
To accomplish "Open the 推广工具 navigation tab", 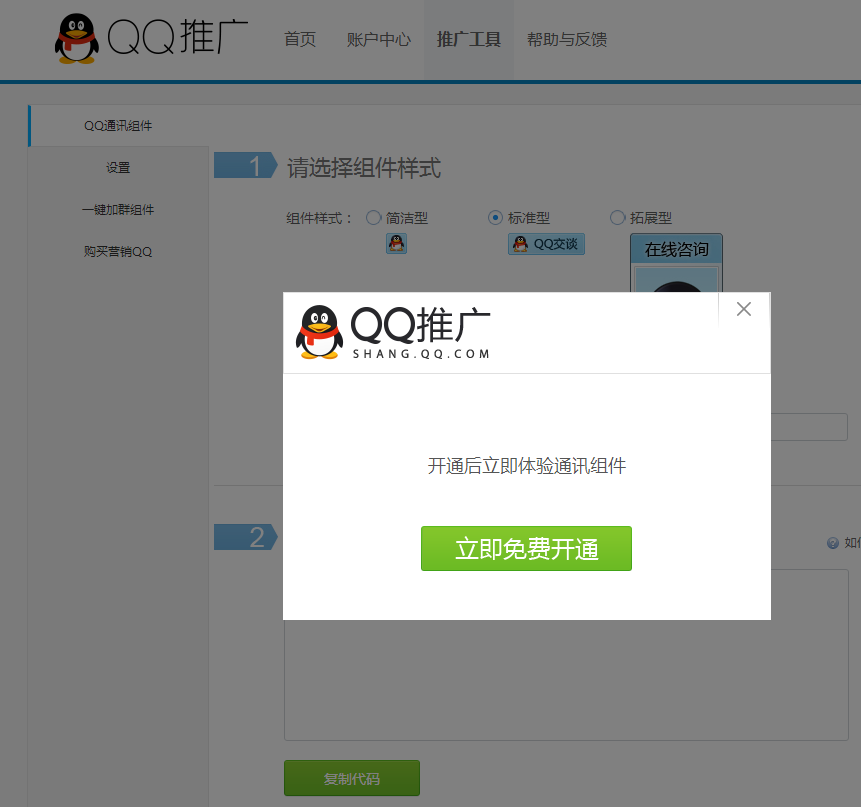I will (x=468, y=40).
